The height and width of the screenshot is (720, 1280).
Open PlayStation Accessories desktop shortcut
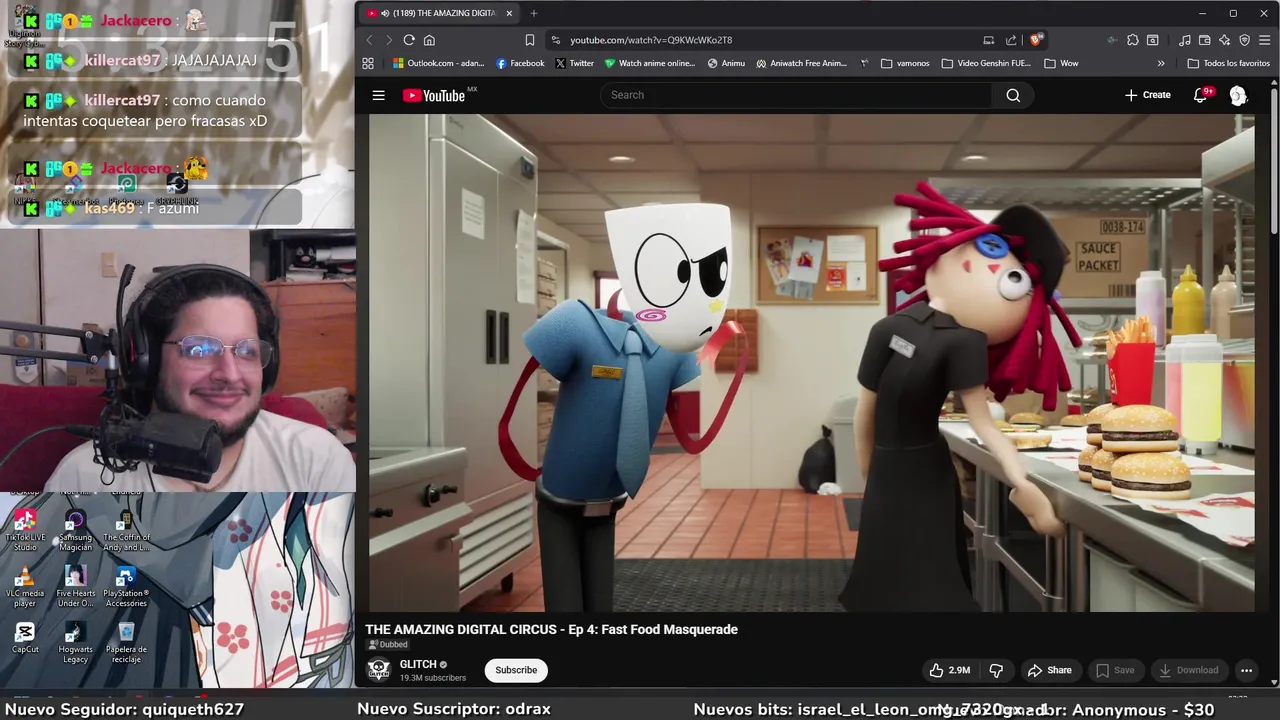click(126, 587)
